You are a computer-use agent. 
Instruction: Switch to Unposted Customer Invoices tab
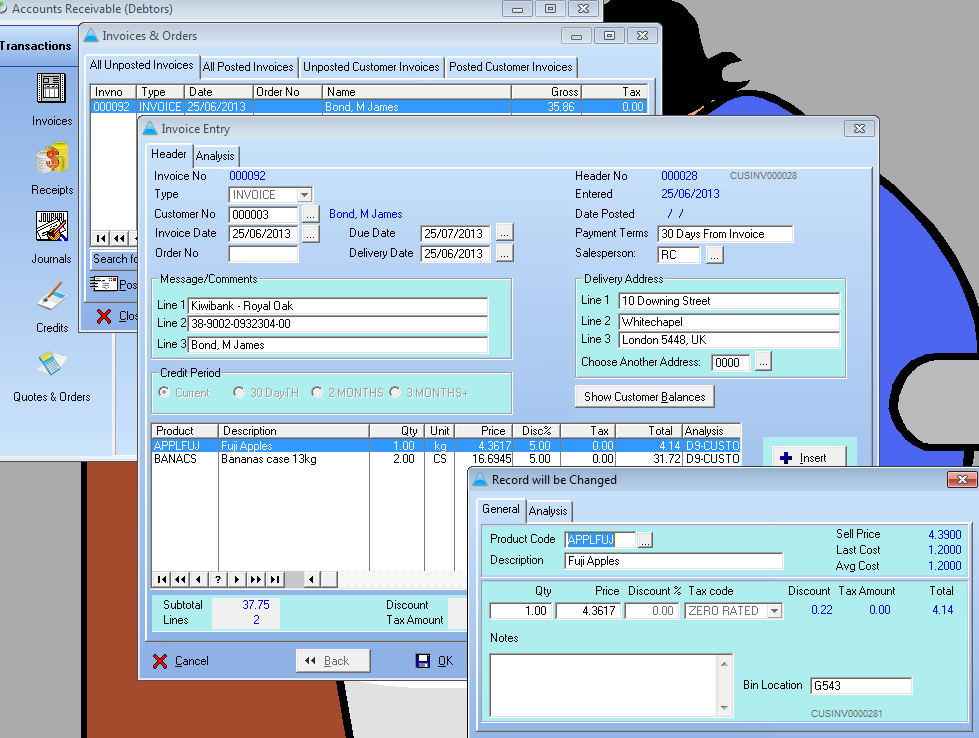(x=371, y=67)
